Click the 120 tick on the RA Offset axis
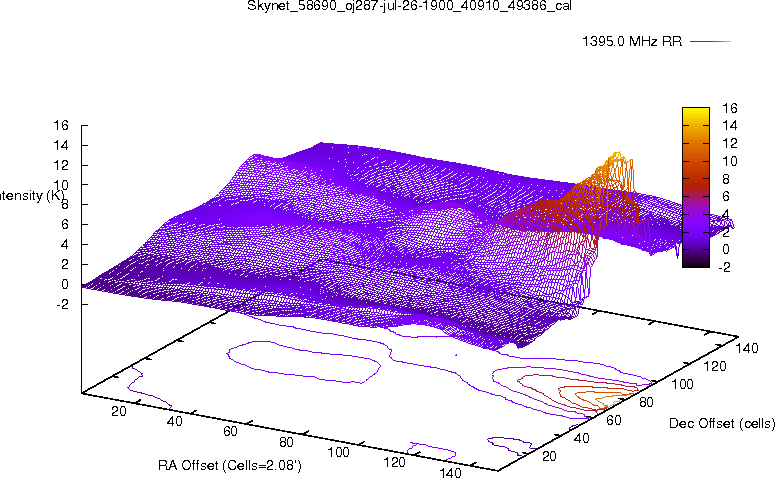The height and width of the screenshot is (478, 775). pos(394,462)
